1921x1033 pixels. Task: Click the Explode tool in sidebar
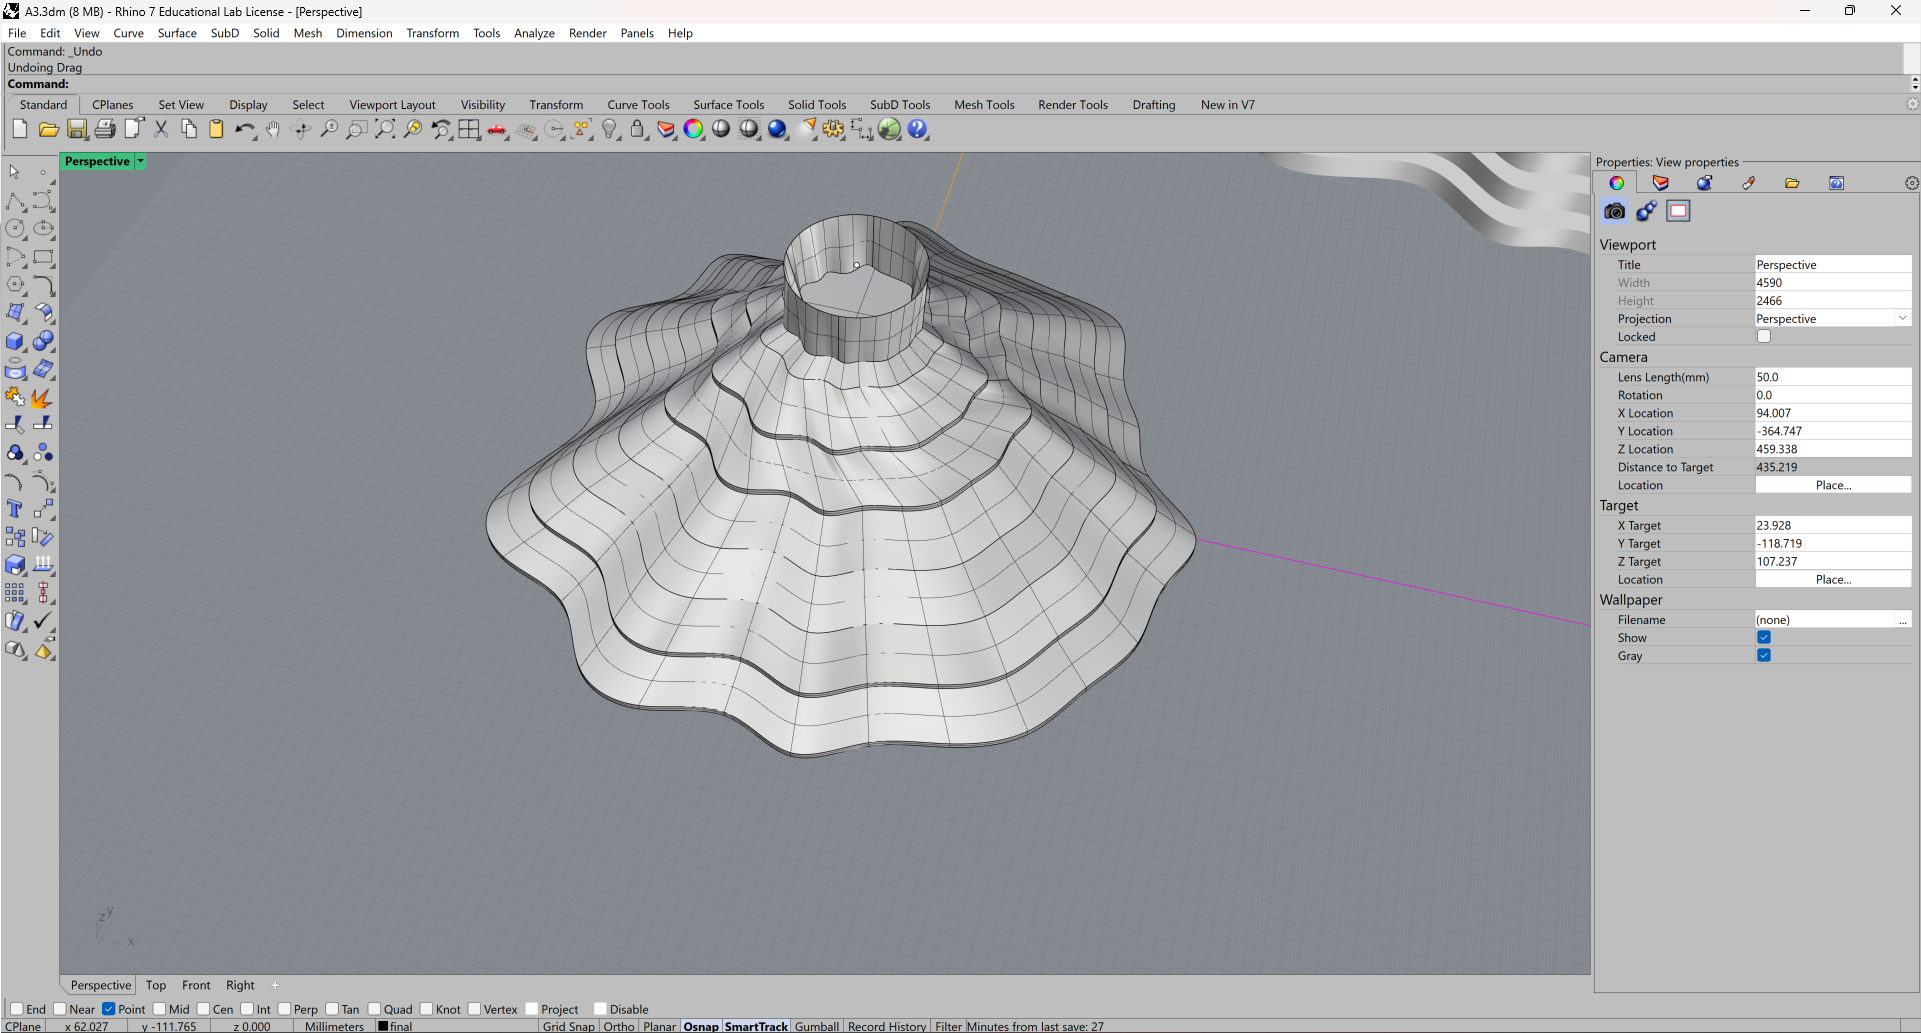click(42, 398)
